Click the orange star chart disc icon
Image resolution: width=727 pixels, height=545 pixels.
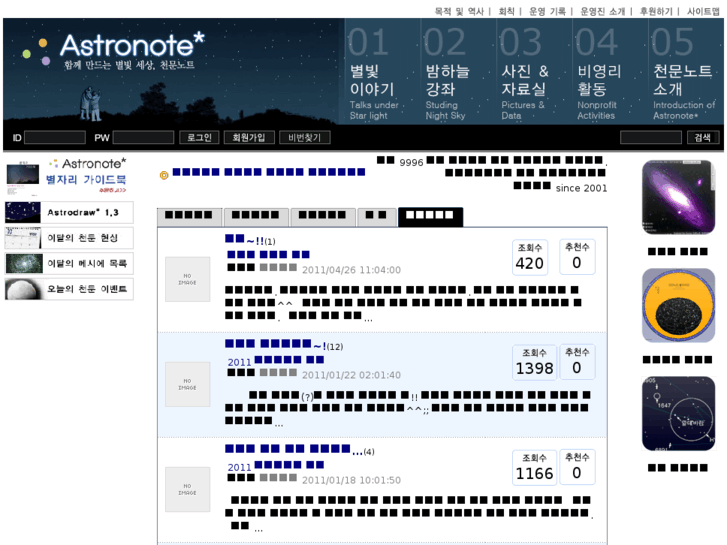(x=678, y=305)
